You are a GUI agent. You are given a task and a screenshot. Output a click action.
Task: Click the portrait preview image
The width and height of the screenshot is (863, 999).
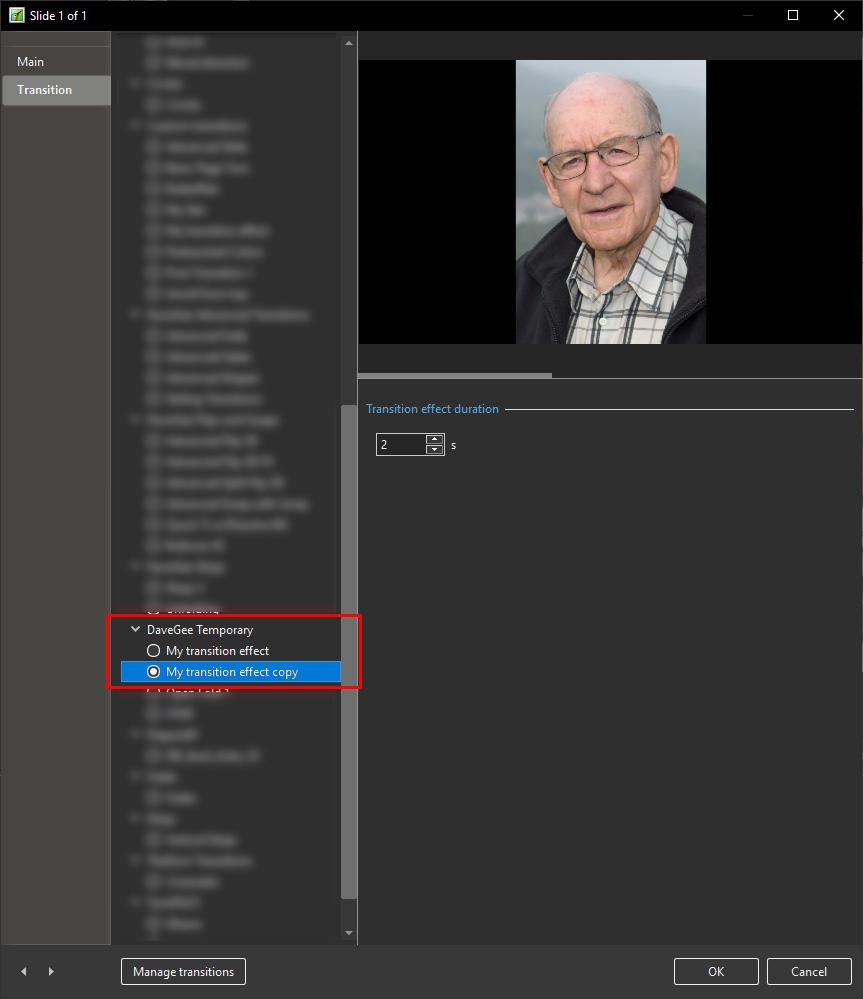[610, 201]
